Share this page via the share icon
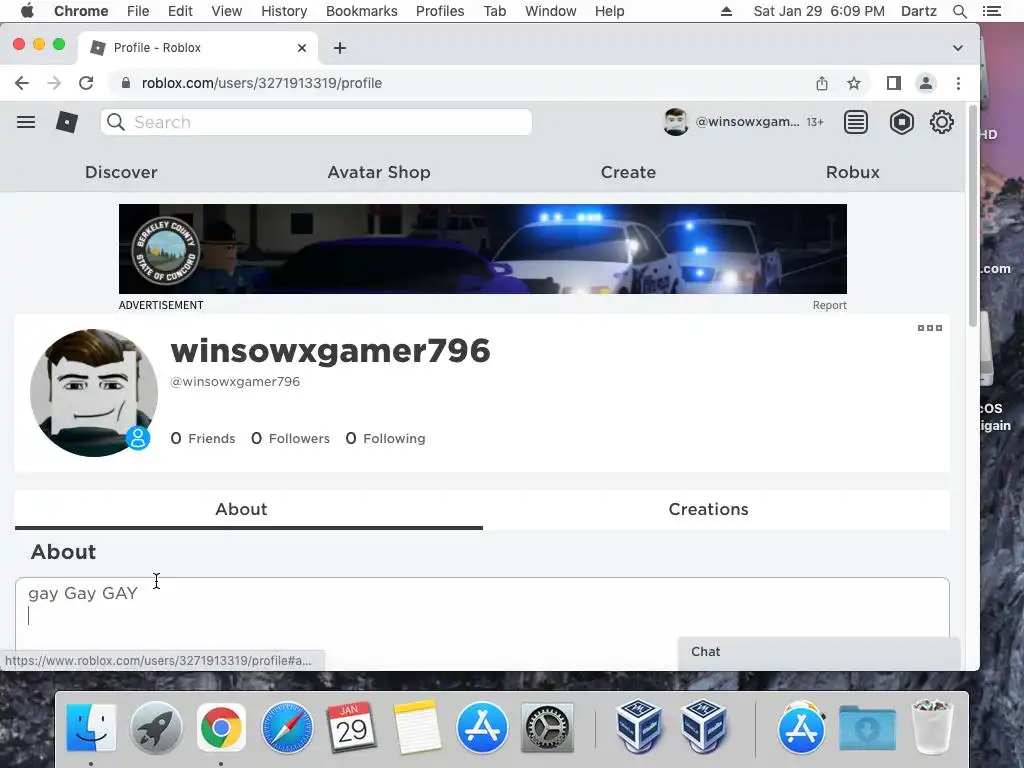This screenshot has height=768, width=1024. click(x=822, y=83)
